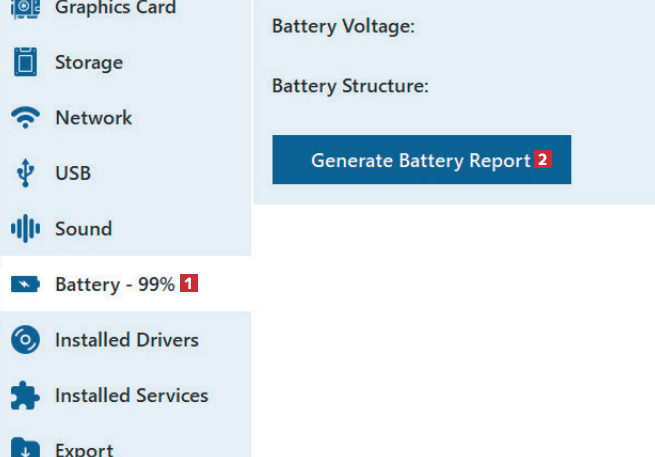Viewport: 655px width, 457px height.
Task: Click the Storage drive icon
Action: [x=25, y=62]
